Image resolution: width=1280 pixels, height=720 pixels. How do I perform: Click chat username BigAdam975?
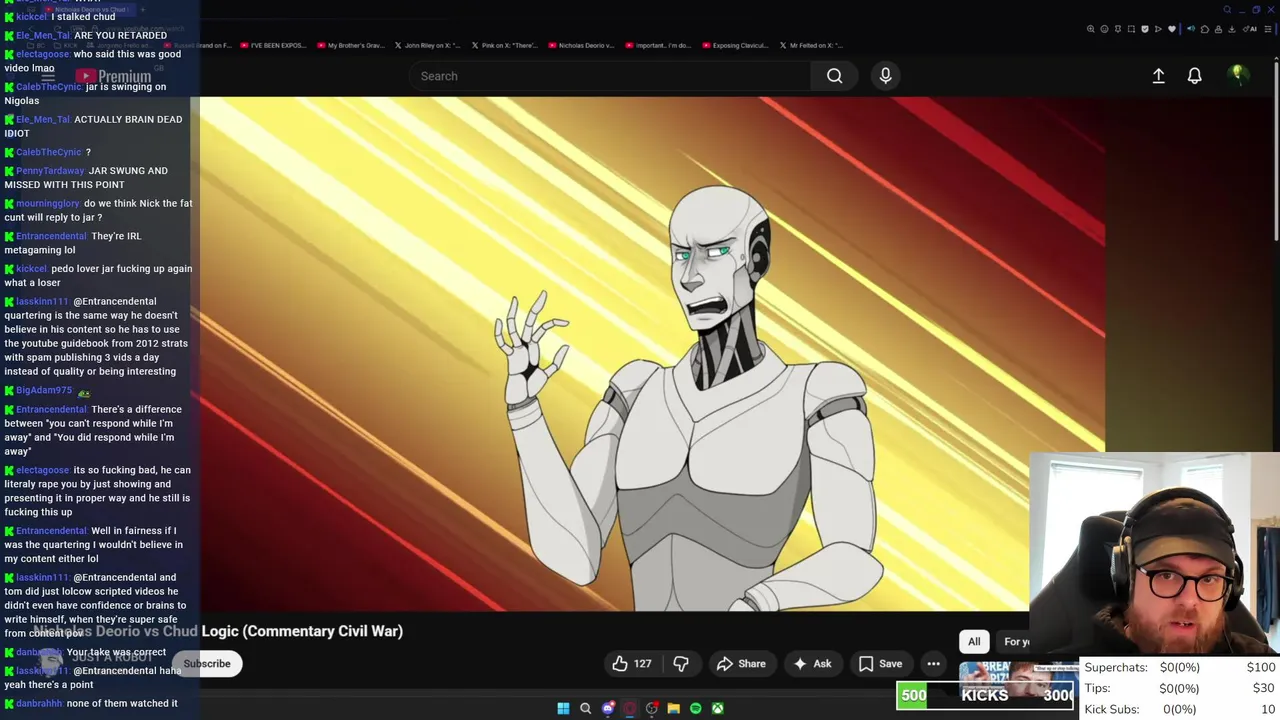coord(44,390)
